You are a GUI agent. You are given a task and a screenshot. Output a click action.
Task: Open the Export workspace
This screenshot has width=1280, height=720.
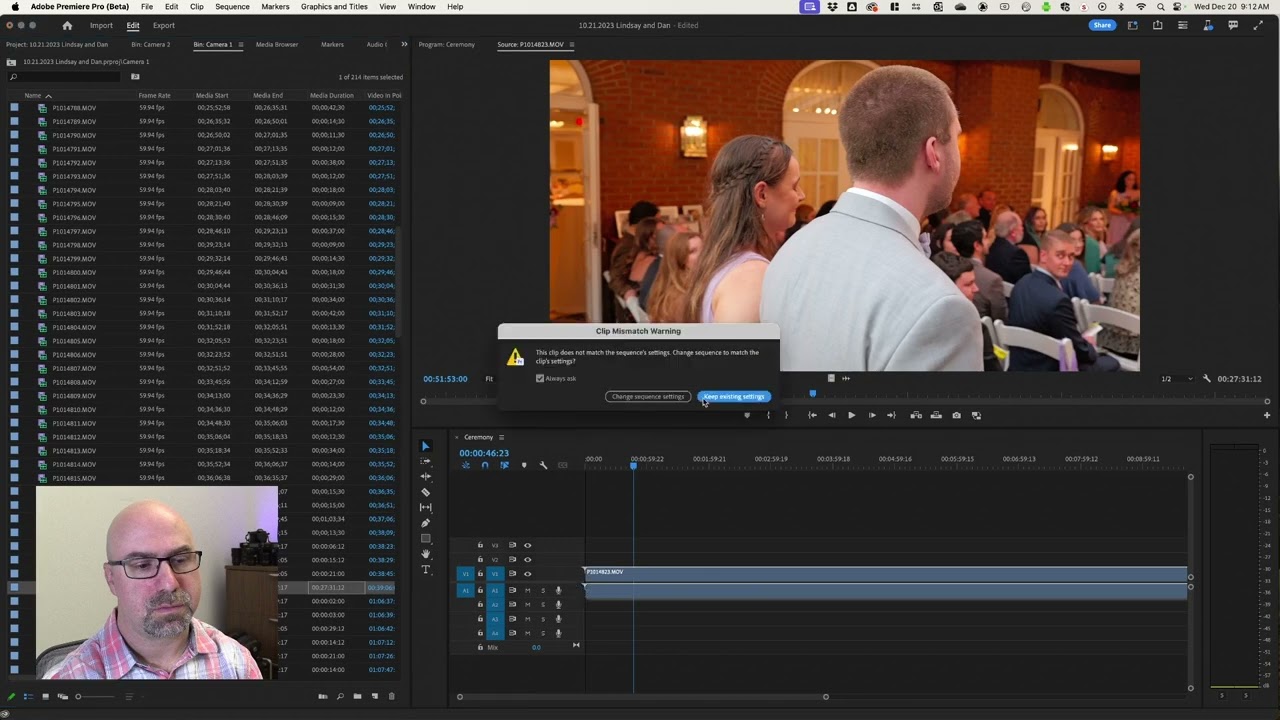pos(163,25)
